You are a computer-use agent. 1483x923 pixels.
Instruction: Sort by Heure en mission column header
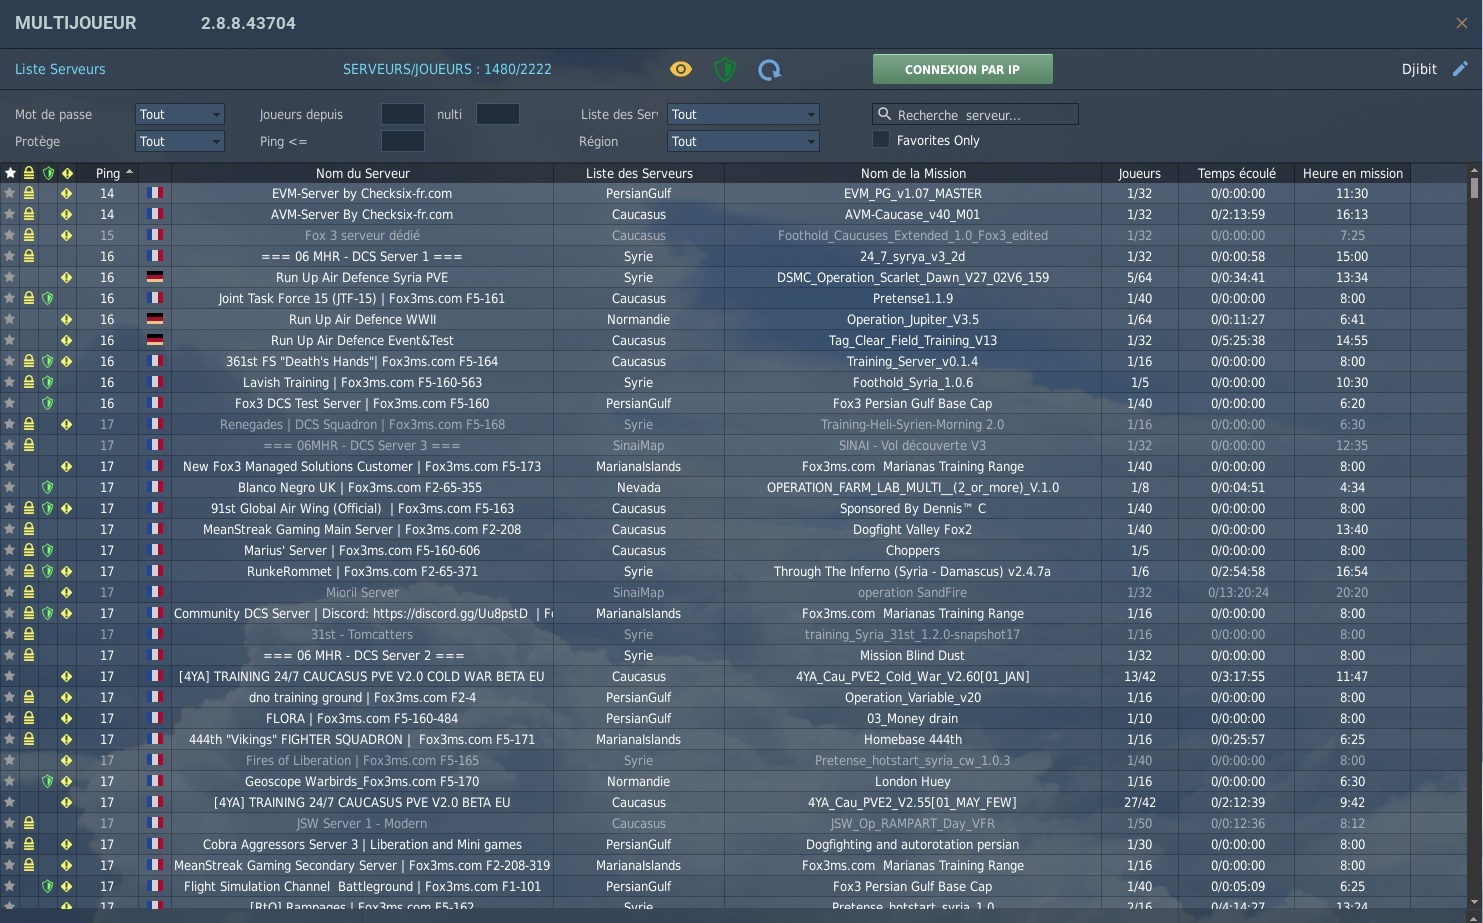coord(1353,173)
